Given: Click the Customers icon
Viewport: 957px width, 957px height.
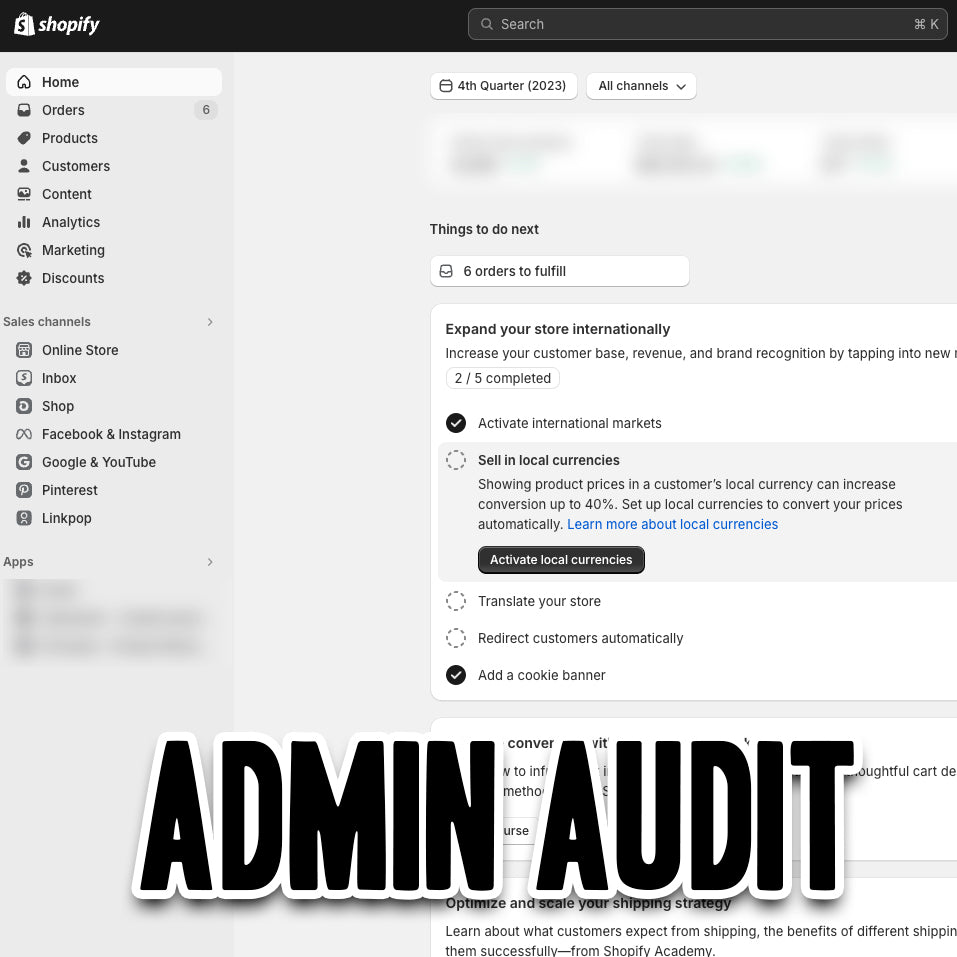Looking at the screenshot, I should (x=23, y=166).
